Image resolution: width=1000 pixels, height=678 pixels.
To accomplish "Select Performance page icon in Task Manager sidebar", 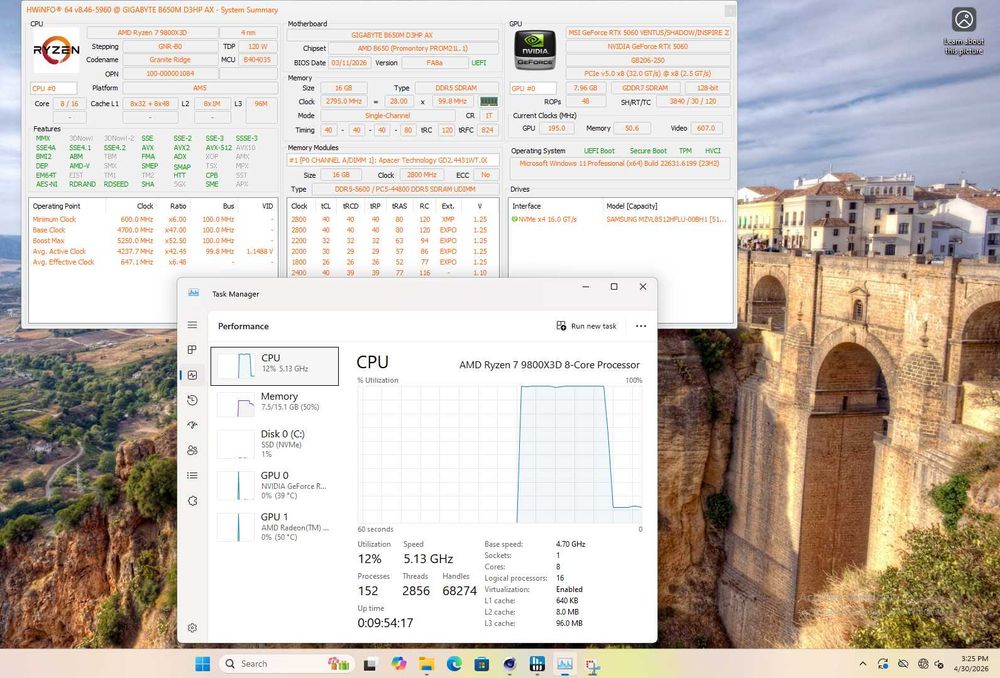I will click(x=192, y=375).
